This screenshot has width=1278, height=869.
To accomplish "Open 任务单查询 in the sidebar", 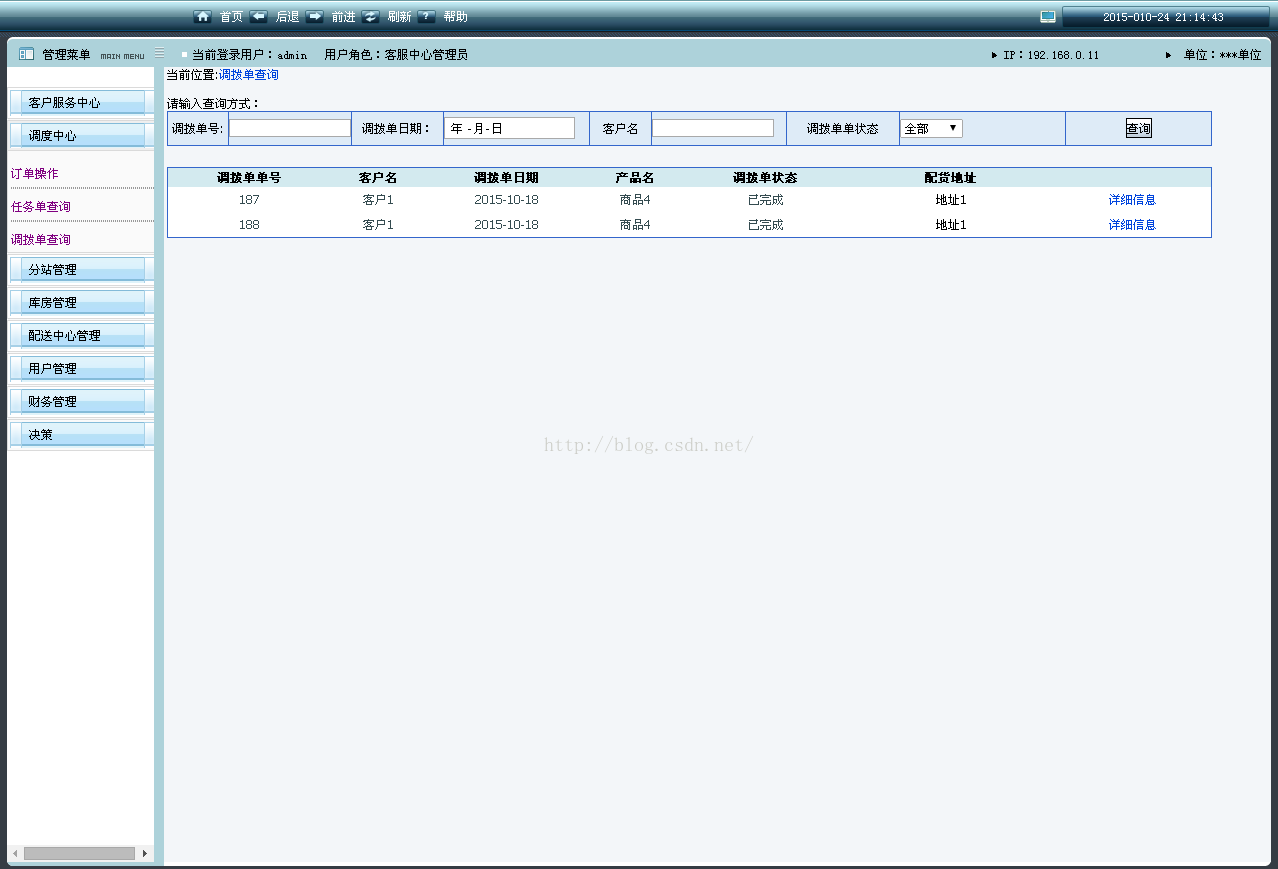I will 40,206.
